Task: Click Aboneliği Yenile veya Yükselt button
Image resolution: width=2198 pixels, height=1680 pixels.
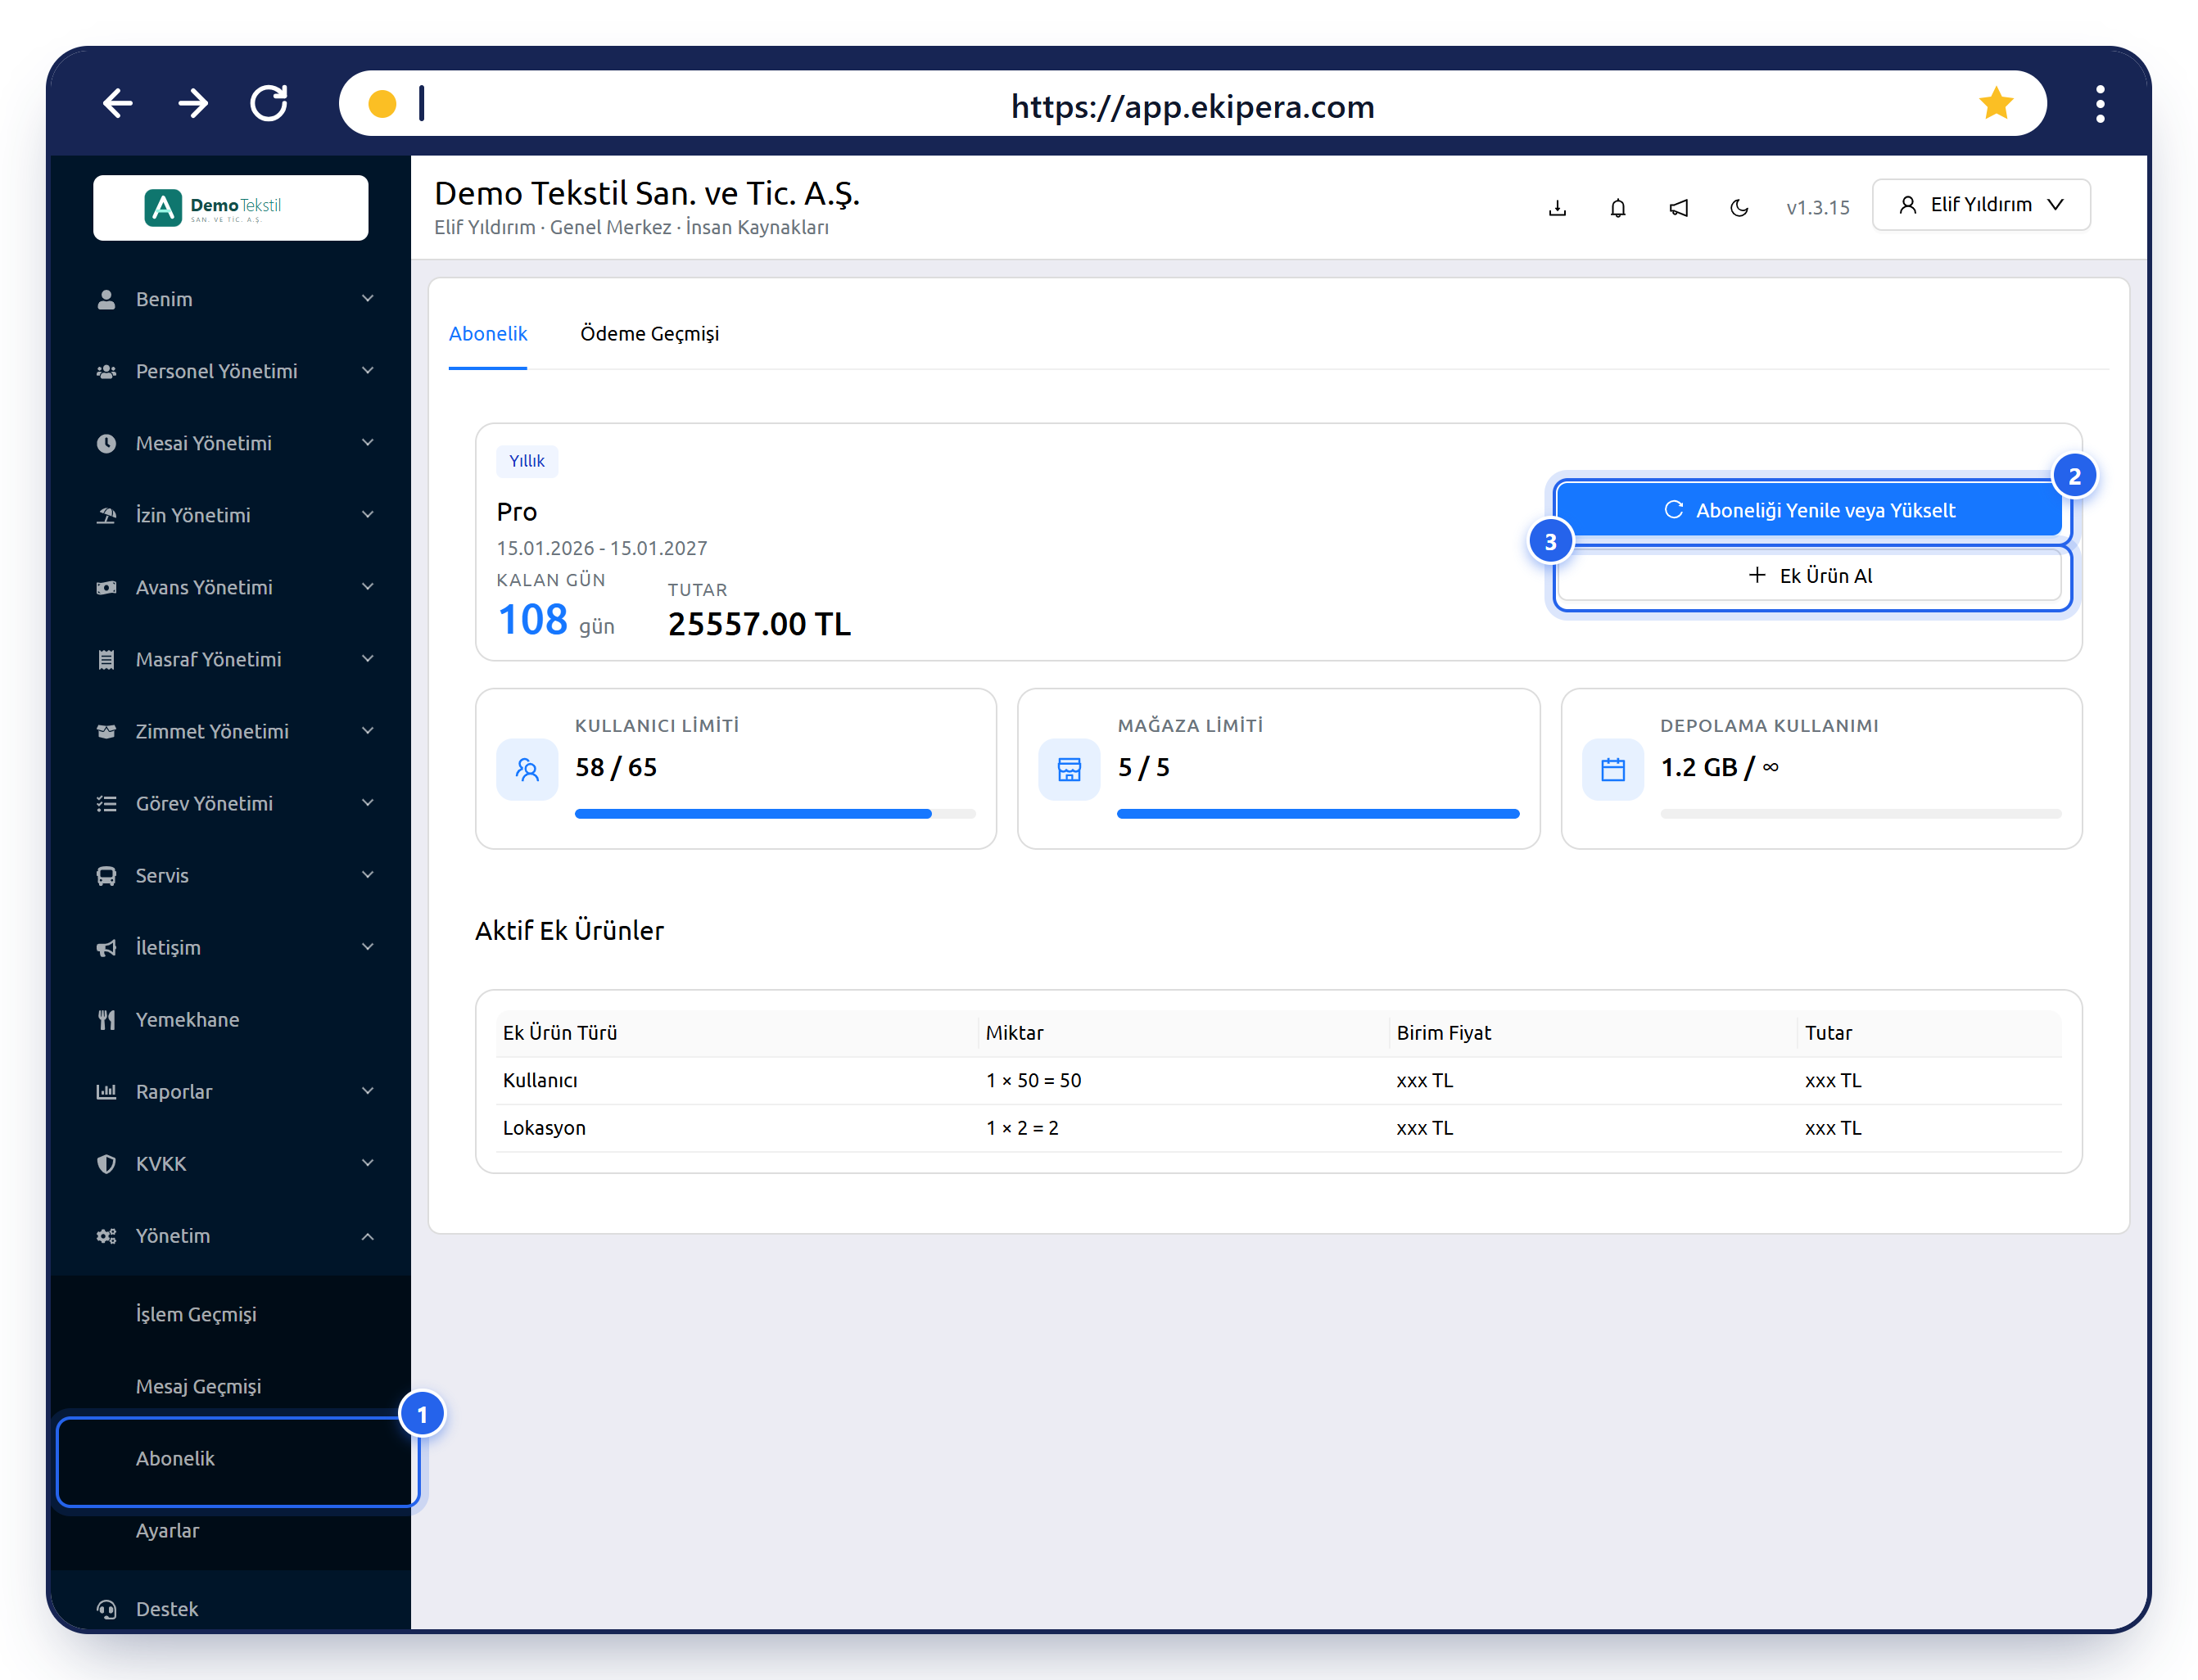Action: pyautogui.click(x=1809, y=510)
